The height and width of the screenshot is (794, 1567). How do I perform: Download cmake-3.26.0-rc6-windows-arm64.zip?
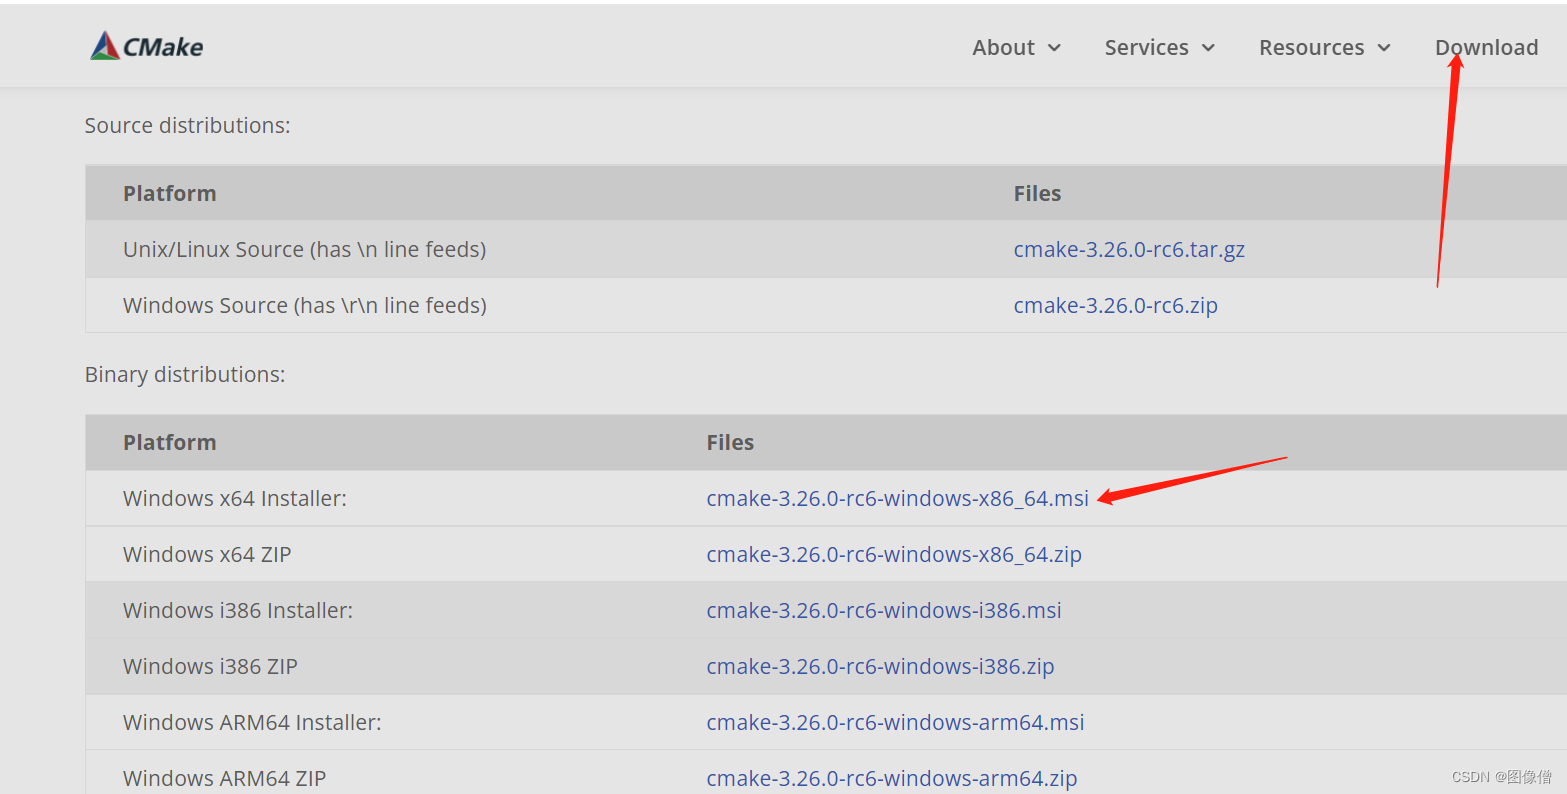coord(892,778)
